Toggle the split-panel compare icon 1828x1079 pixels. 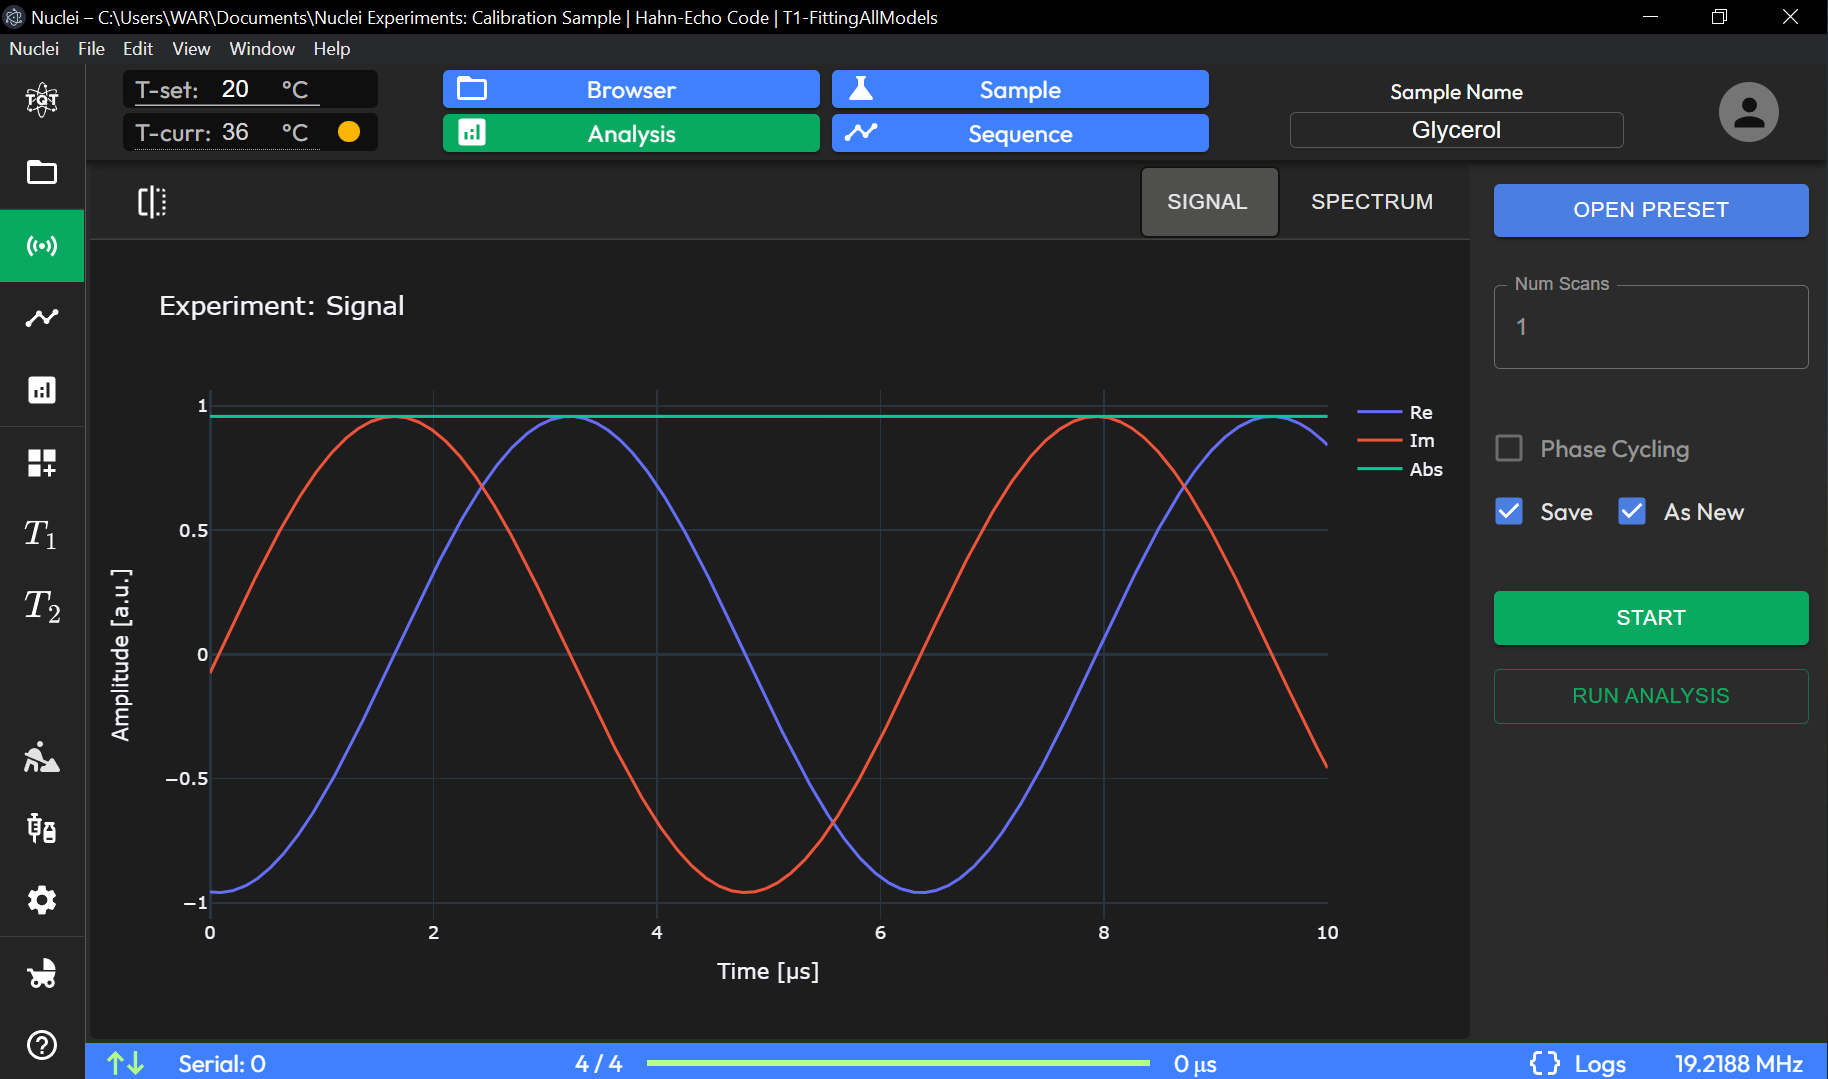point(152,202)
